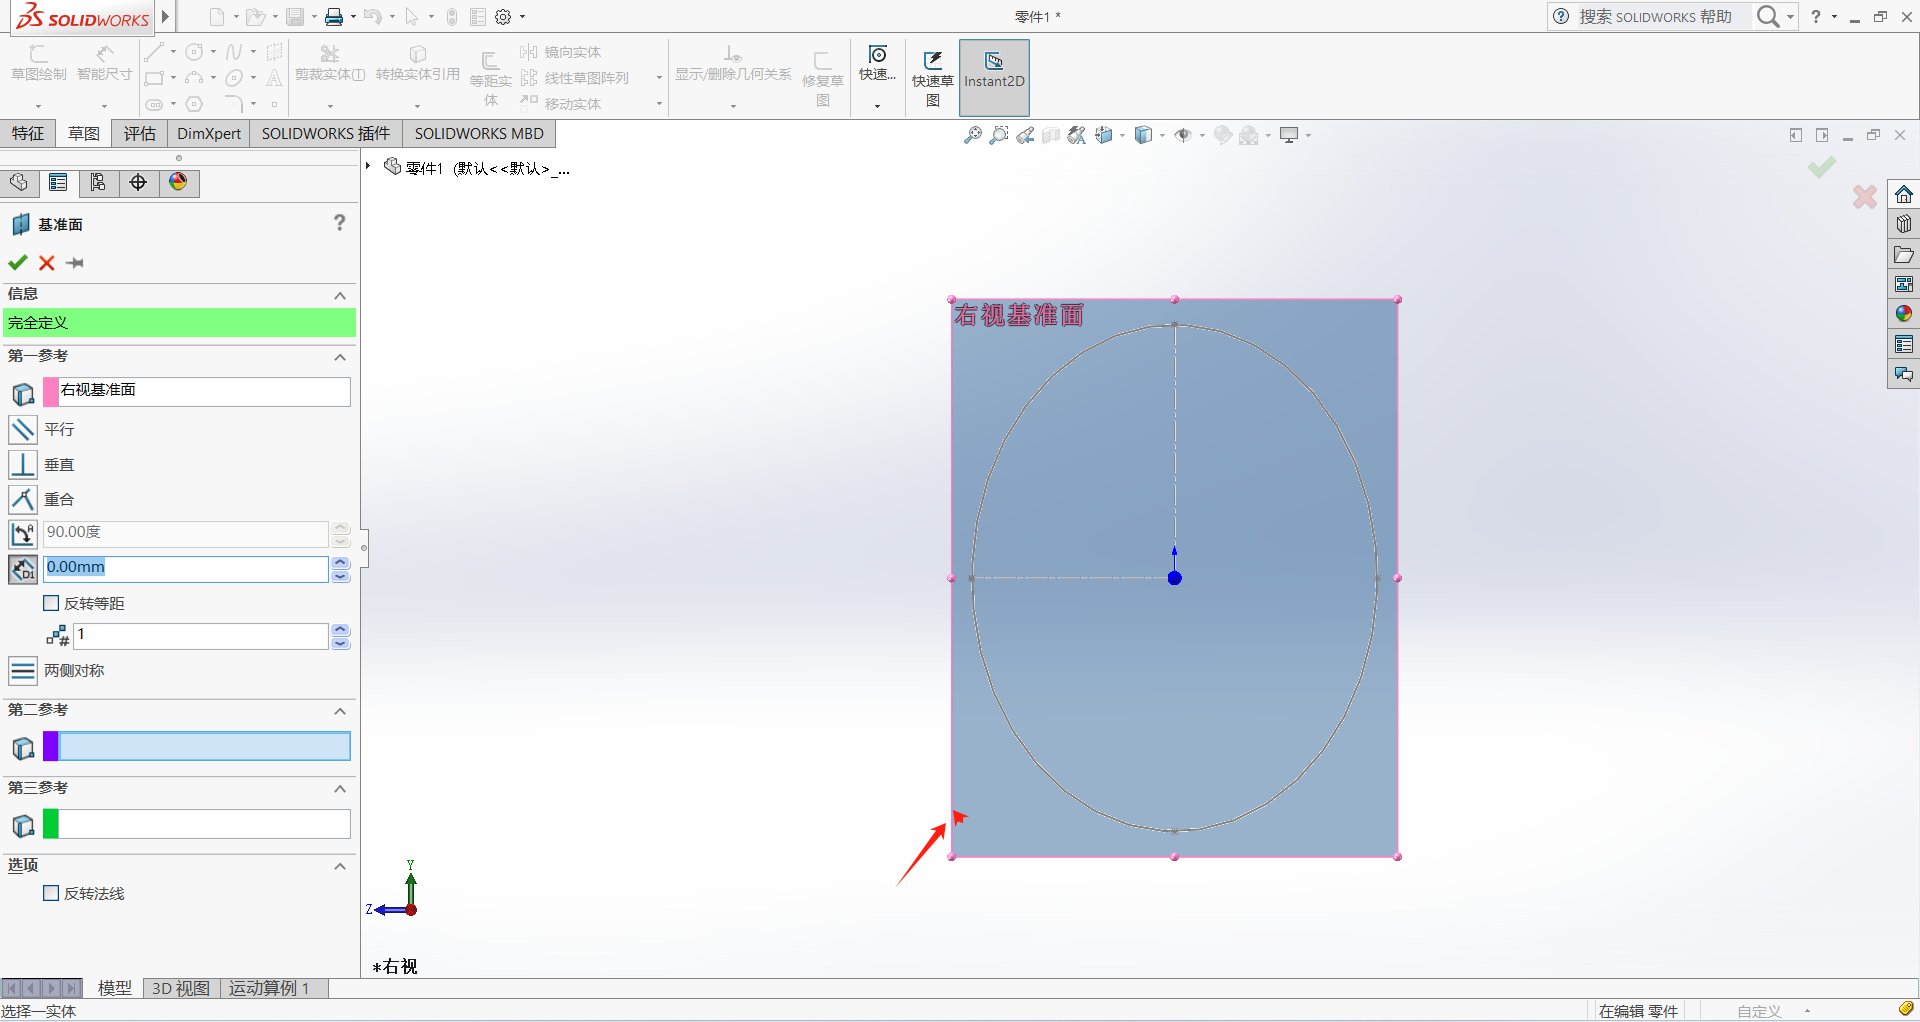Screen dimensions: 1920x1022
Task: Collapse the Second Reference (第二参考) section
Action: coord(340,711)
